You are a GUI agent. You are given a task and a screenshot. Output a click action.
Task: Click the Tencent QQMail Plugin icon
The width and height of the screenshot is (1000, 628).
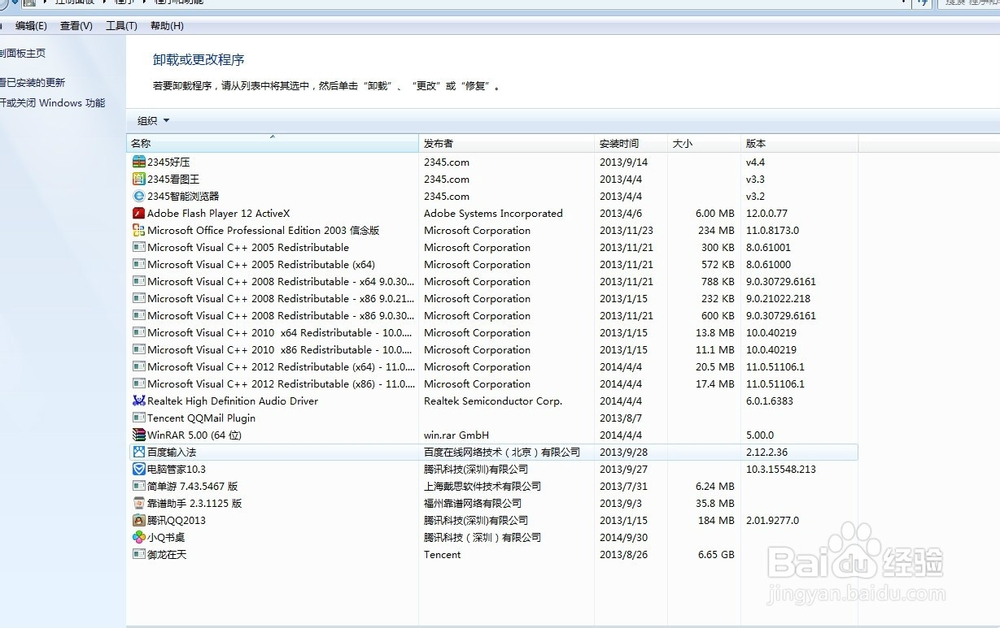[138, 418]
